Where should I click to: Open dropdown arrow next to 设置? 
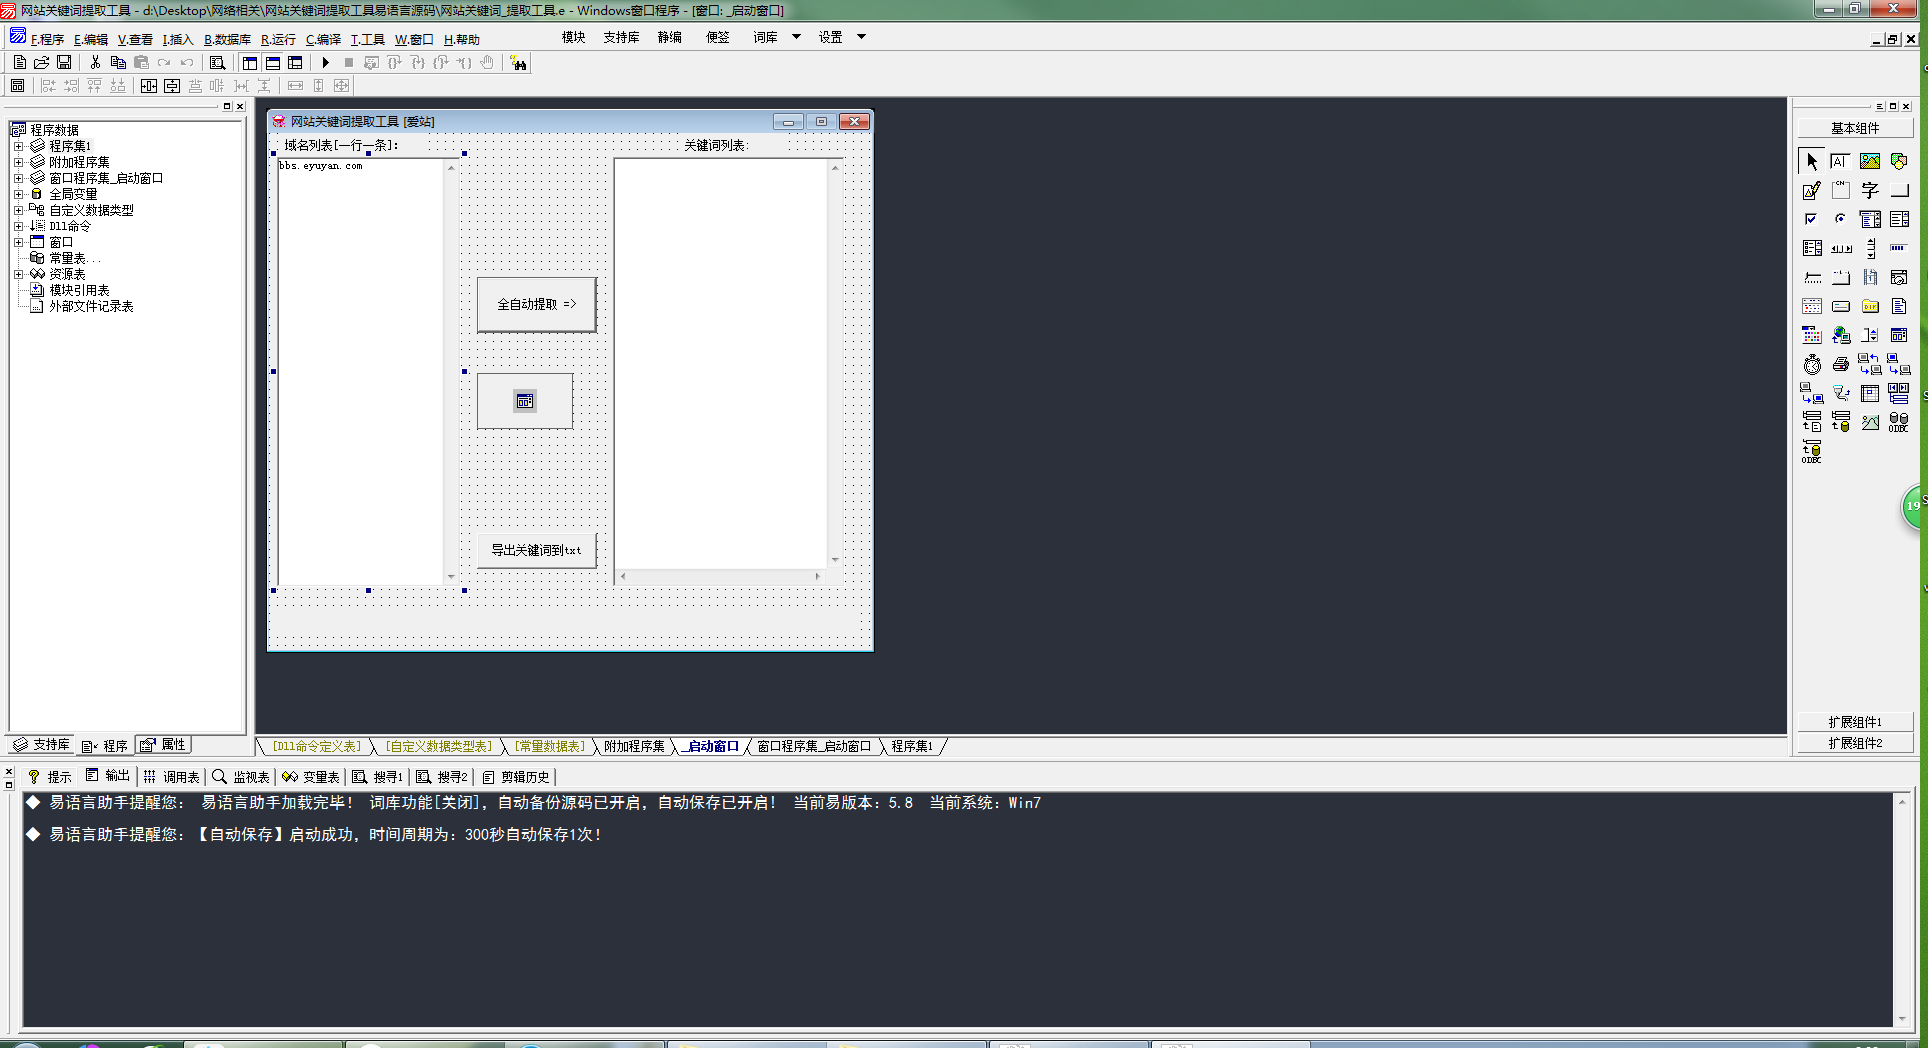tap(861, 37)
